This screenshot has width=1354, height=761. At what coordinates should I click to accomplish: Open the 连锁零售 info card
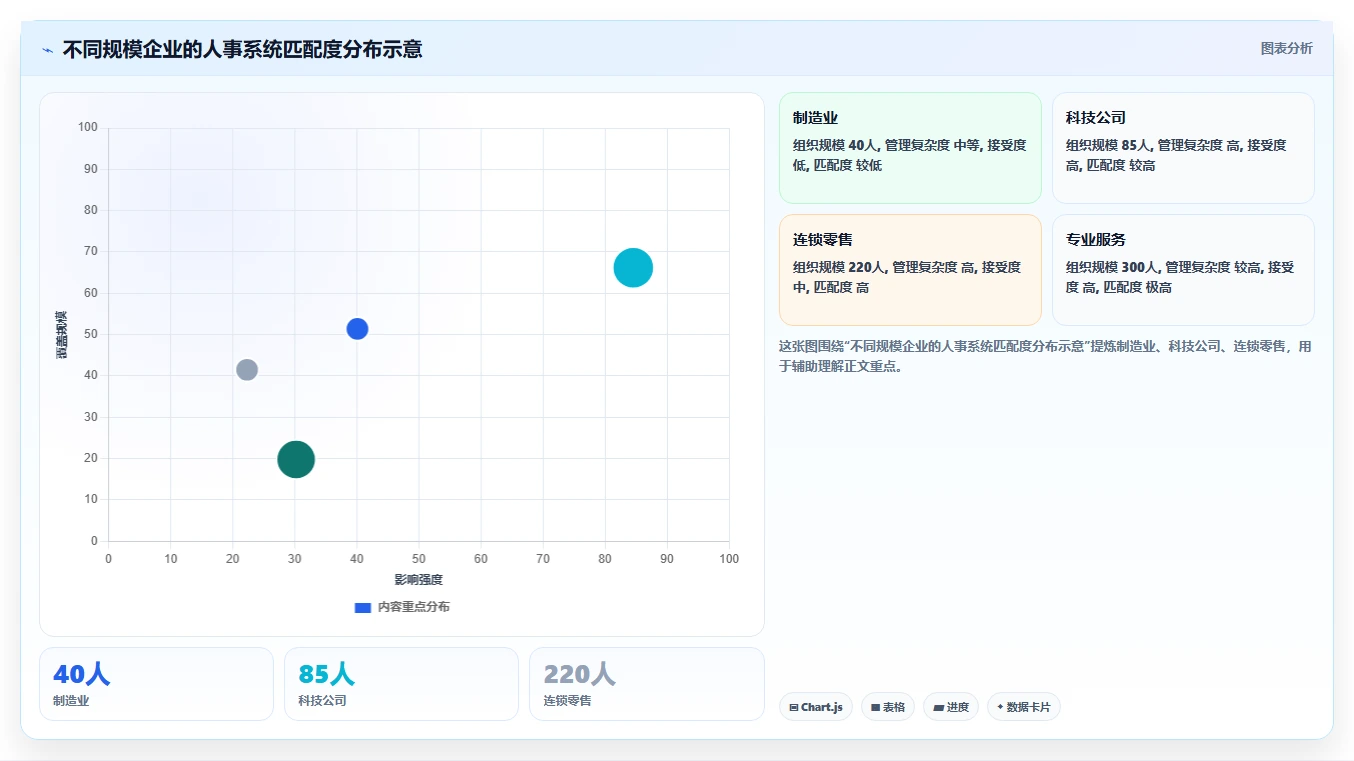click(x=910, y=270)
